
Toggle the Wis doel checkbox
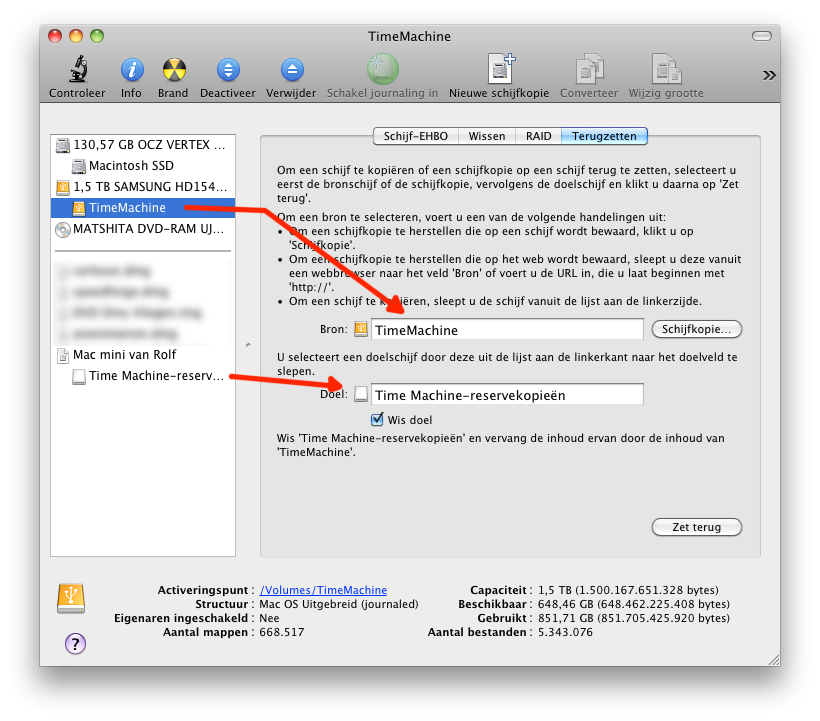pos(377,420)
